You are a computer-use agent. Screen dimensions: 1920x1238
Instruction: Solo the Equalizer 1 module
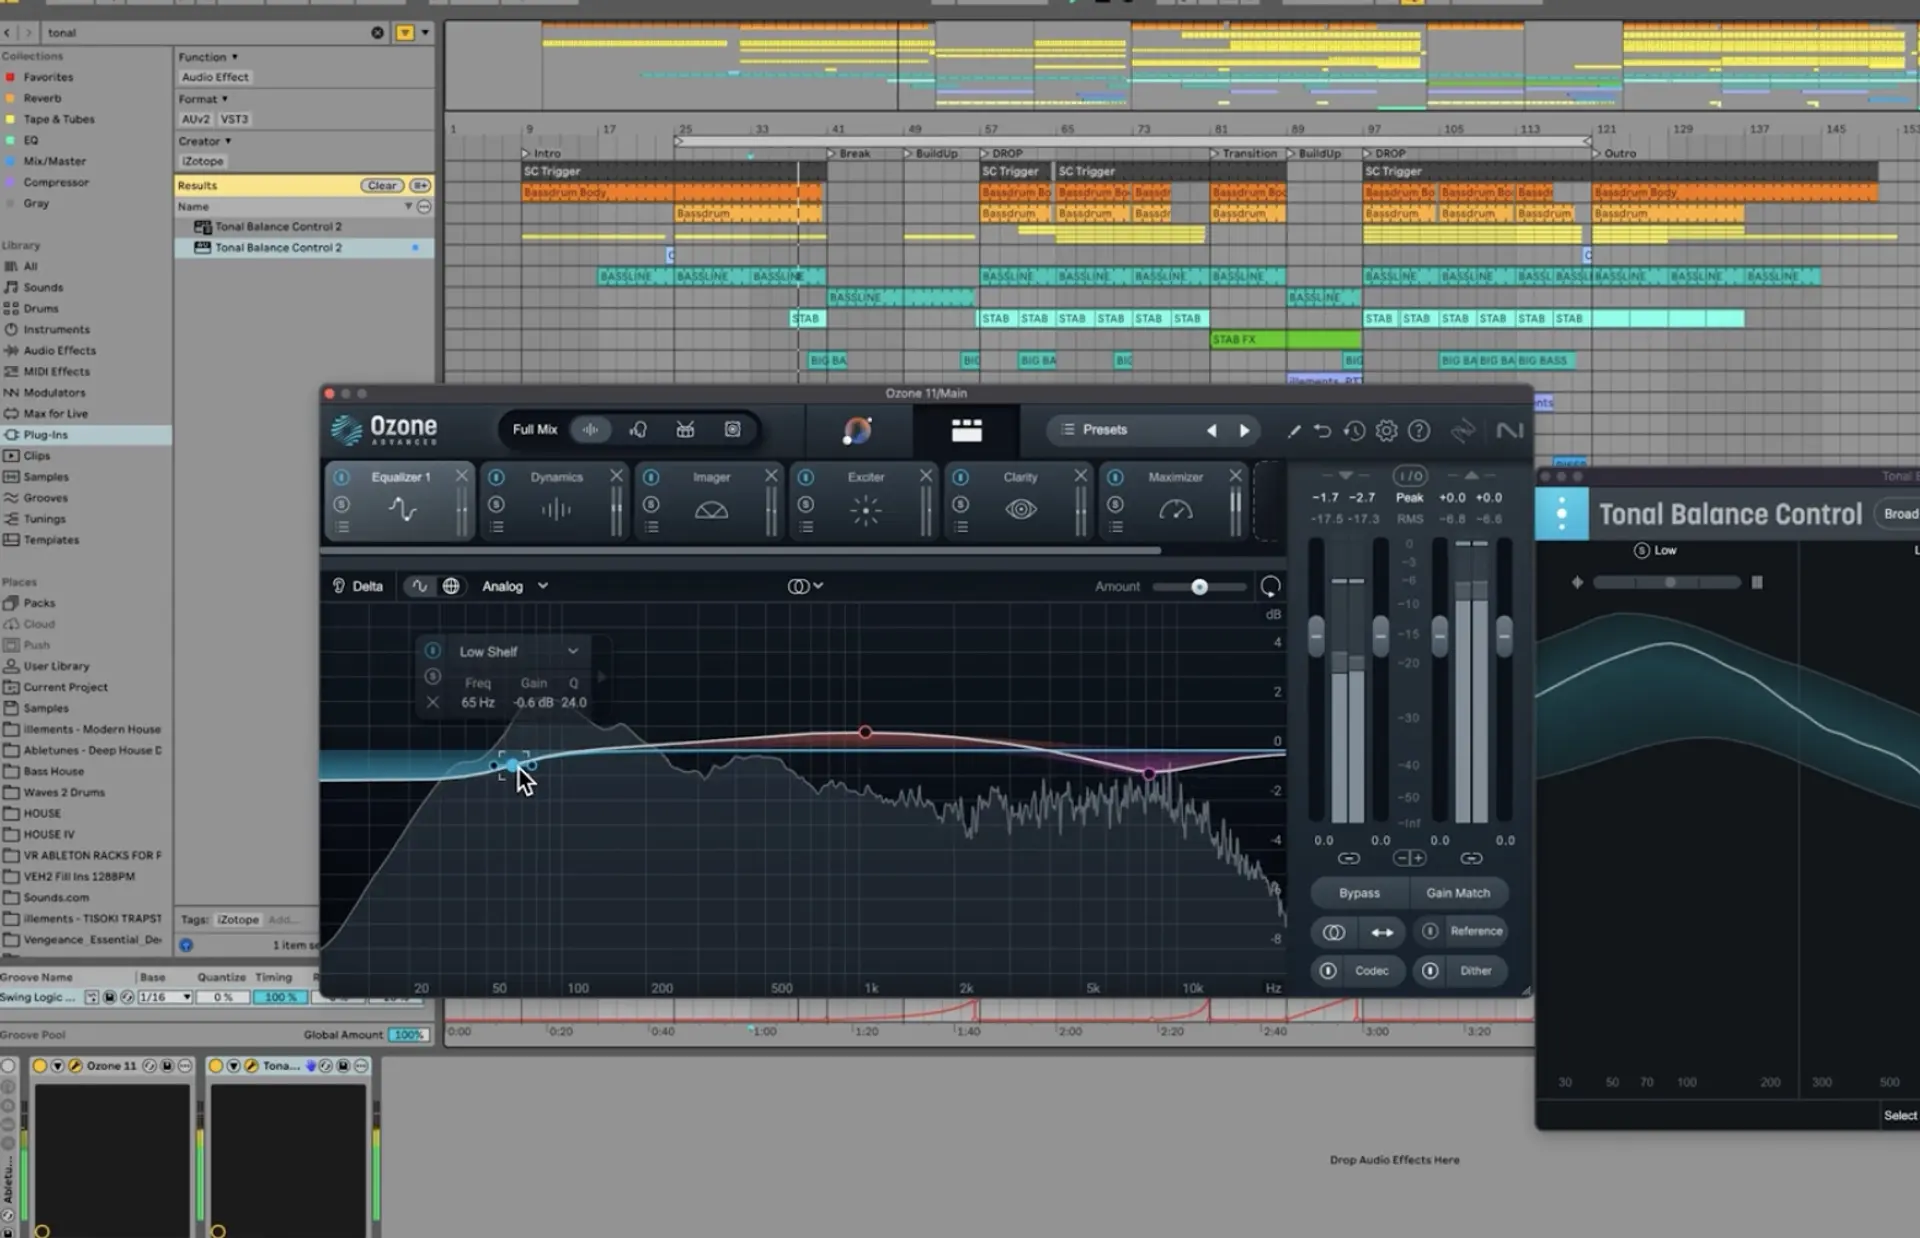341,504
